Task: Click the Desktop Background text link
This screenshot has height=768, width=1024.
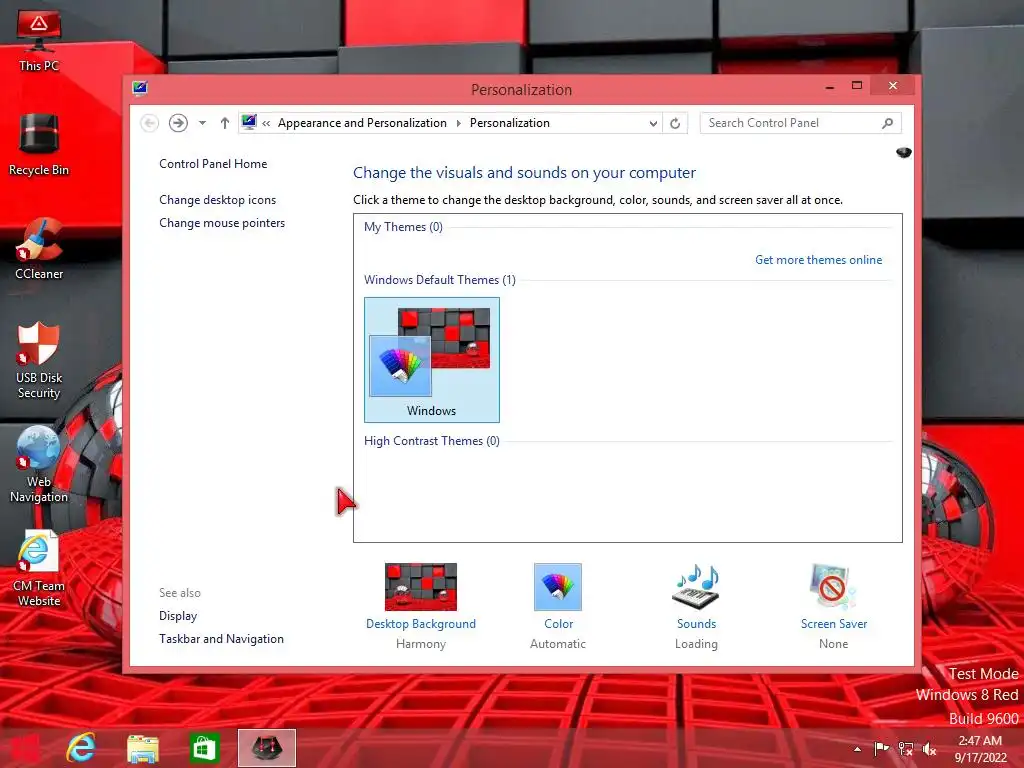Action: click(421, 624)
